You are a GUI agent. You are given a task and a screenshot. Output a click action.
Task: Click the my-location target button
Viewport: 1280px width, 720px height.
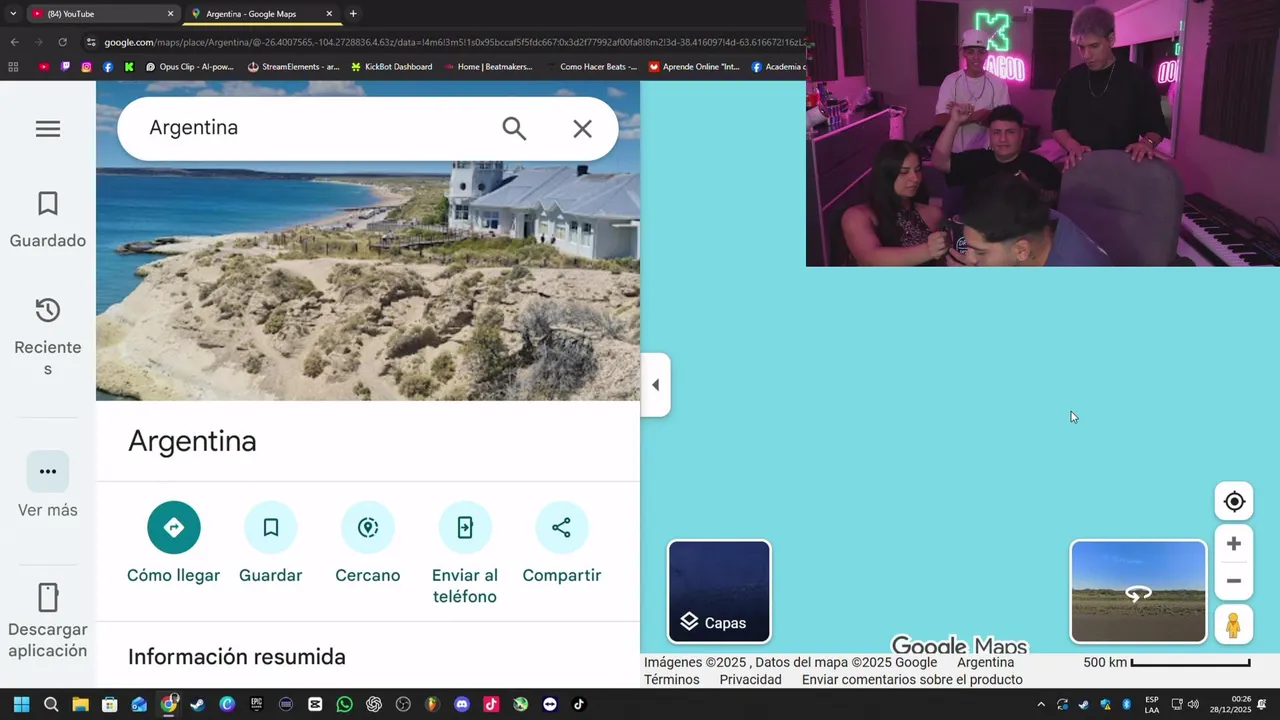pyautogui.click(x=1234, y=502)
